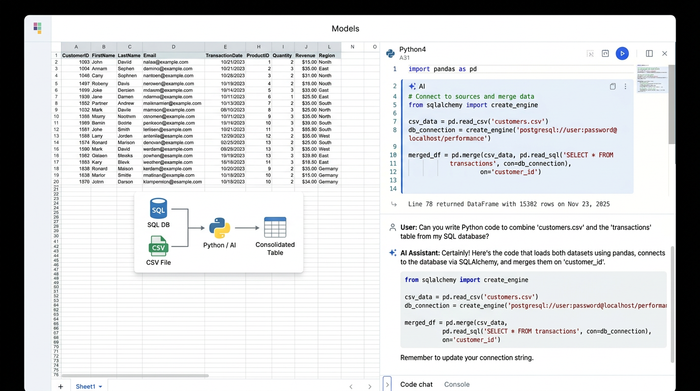700x391 pixels.
Task: Select column D header
Action: point(173,47)
